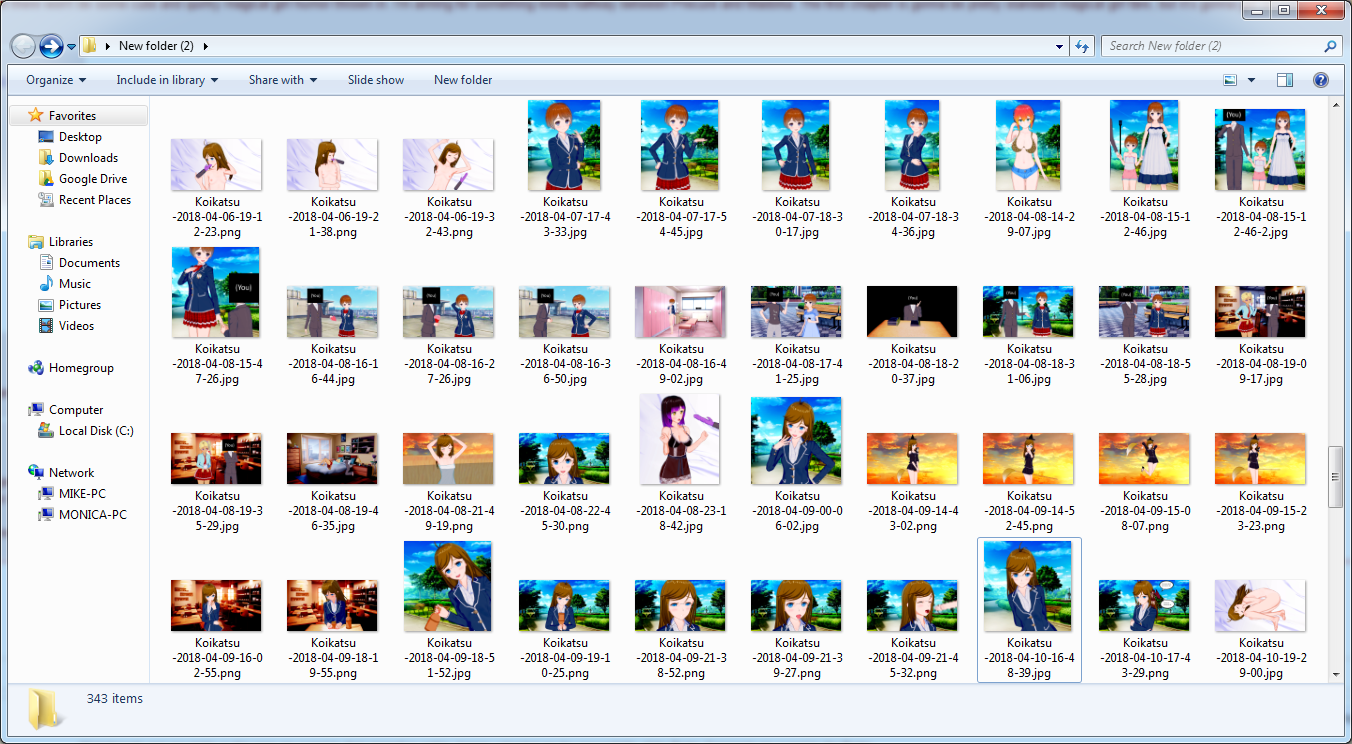Open the Help question mark icon
Screen dimensions: 1352x744
[1320, 80]
